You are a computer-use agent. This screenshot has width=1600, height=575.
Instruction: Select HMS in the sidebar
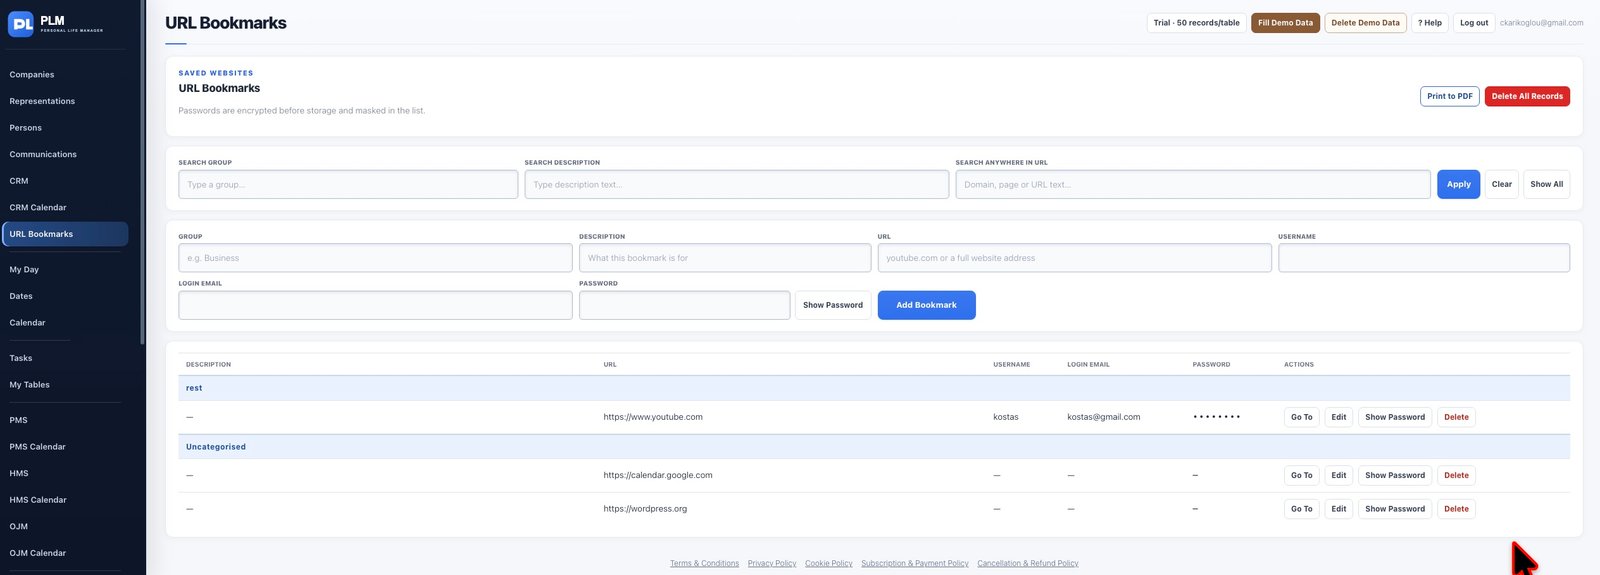pos(19,473)
